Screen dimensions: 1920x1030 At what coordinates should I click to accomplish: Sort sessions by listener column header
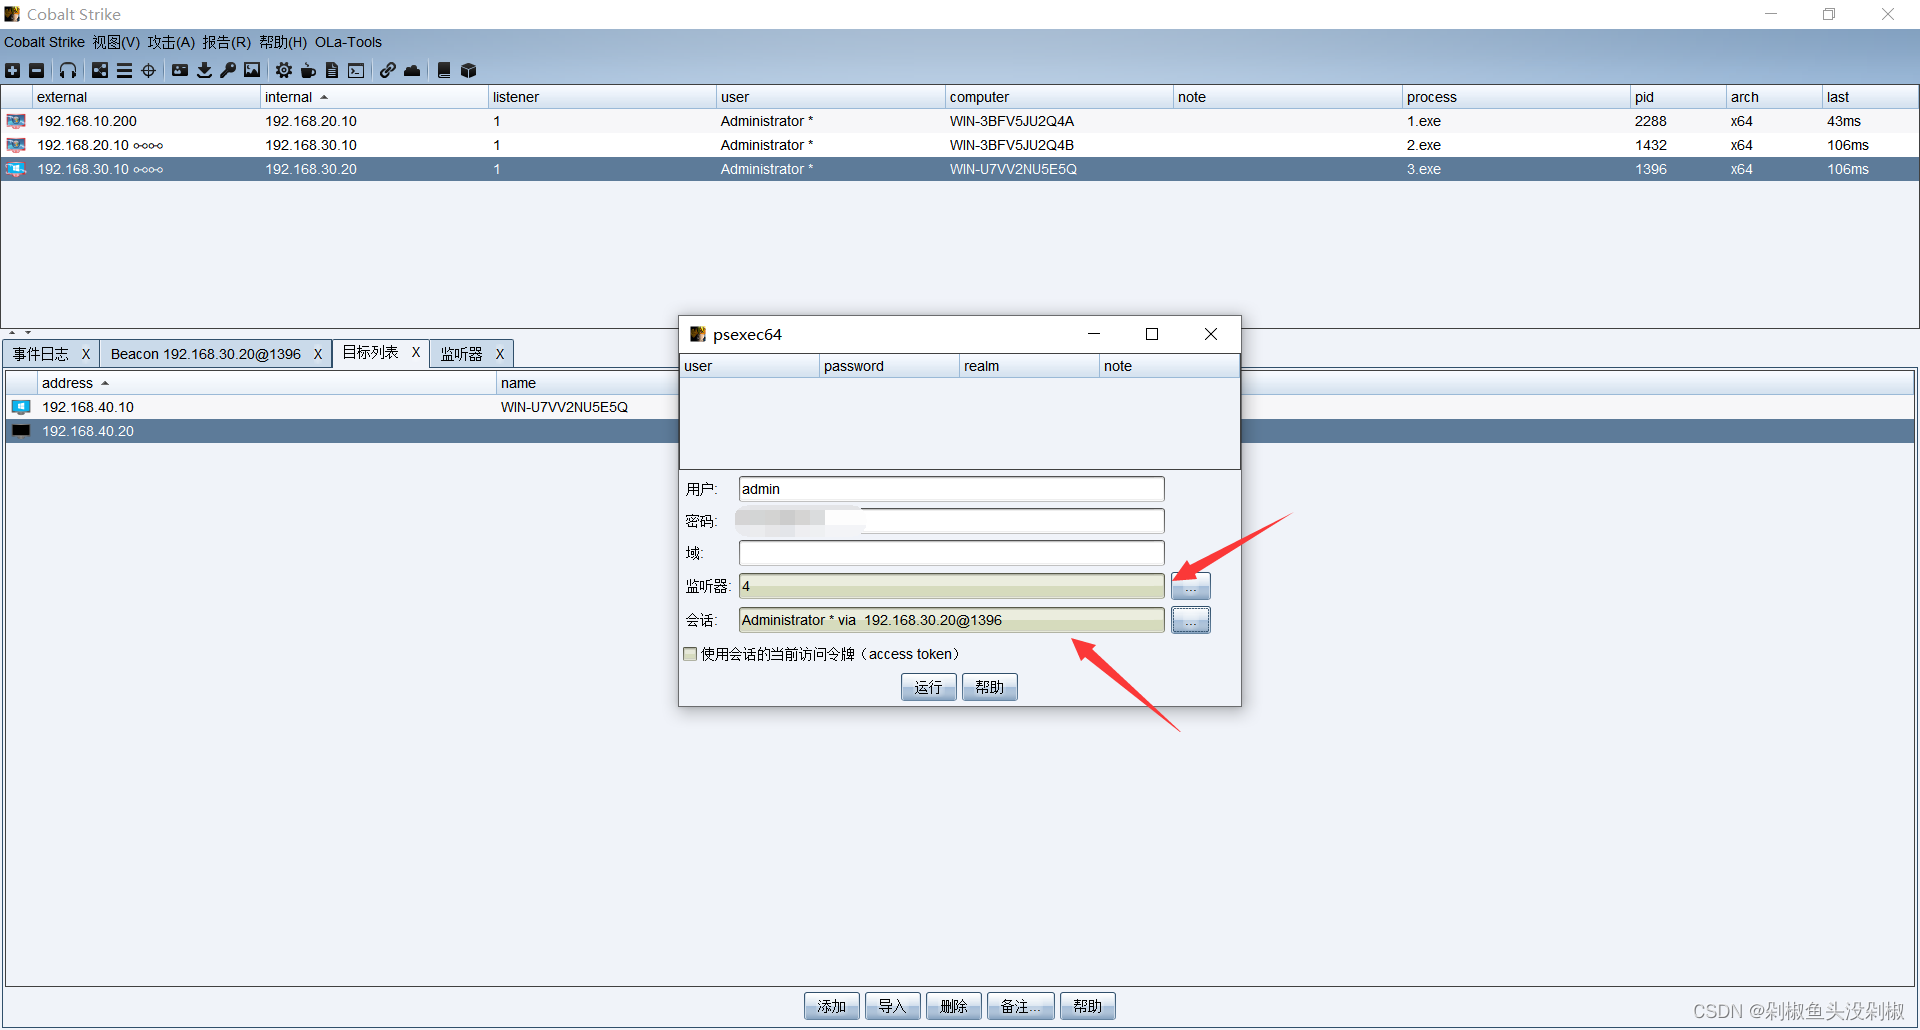point(601,97)
